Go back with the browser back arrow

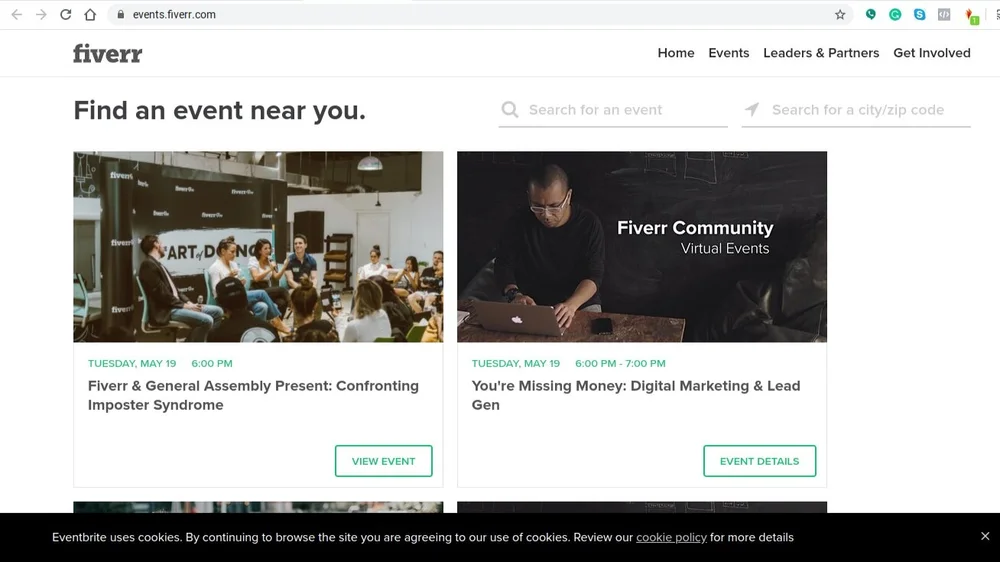(17, 15)
